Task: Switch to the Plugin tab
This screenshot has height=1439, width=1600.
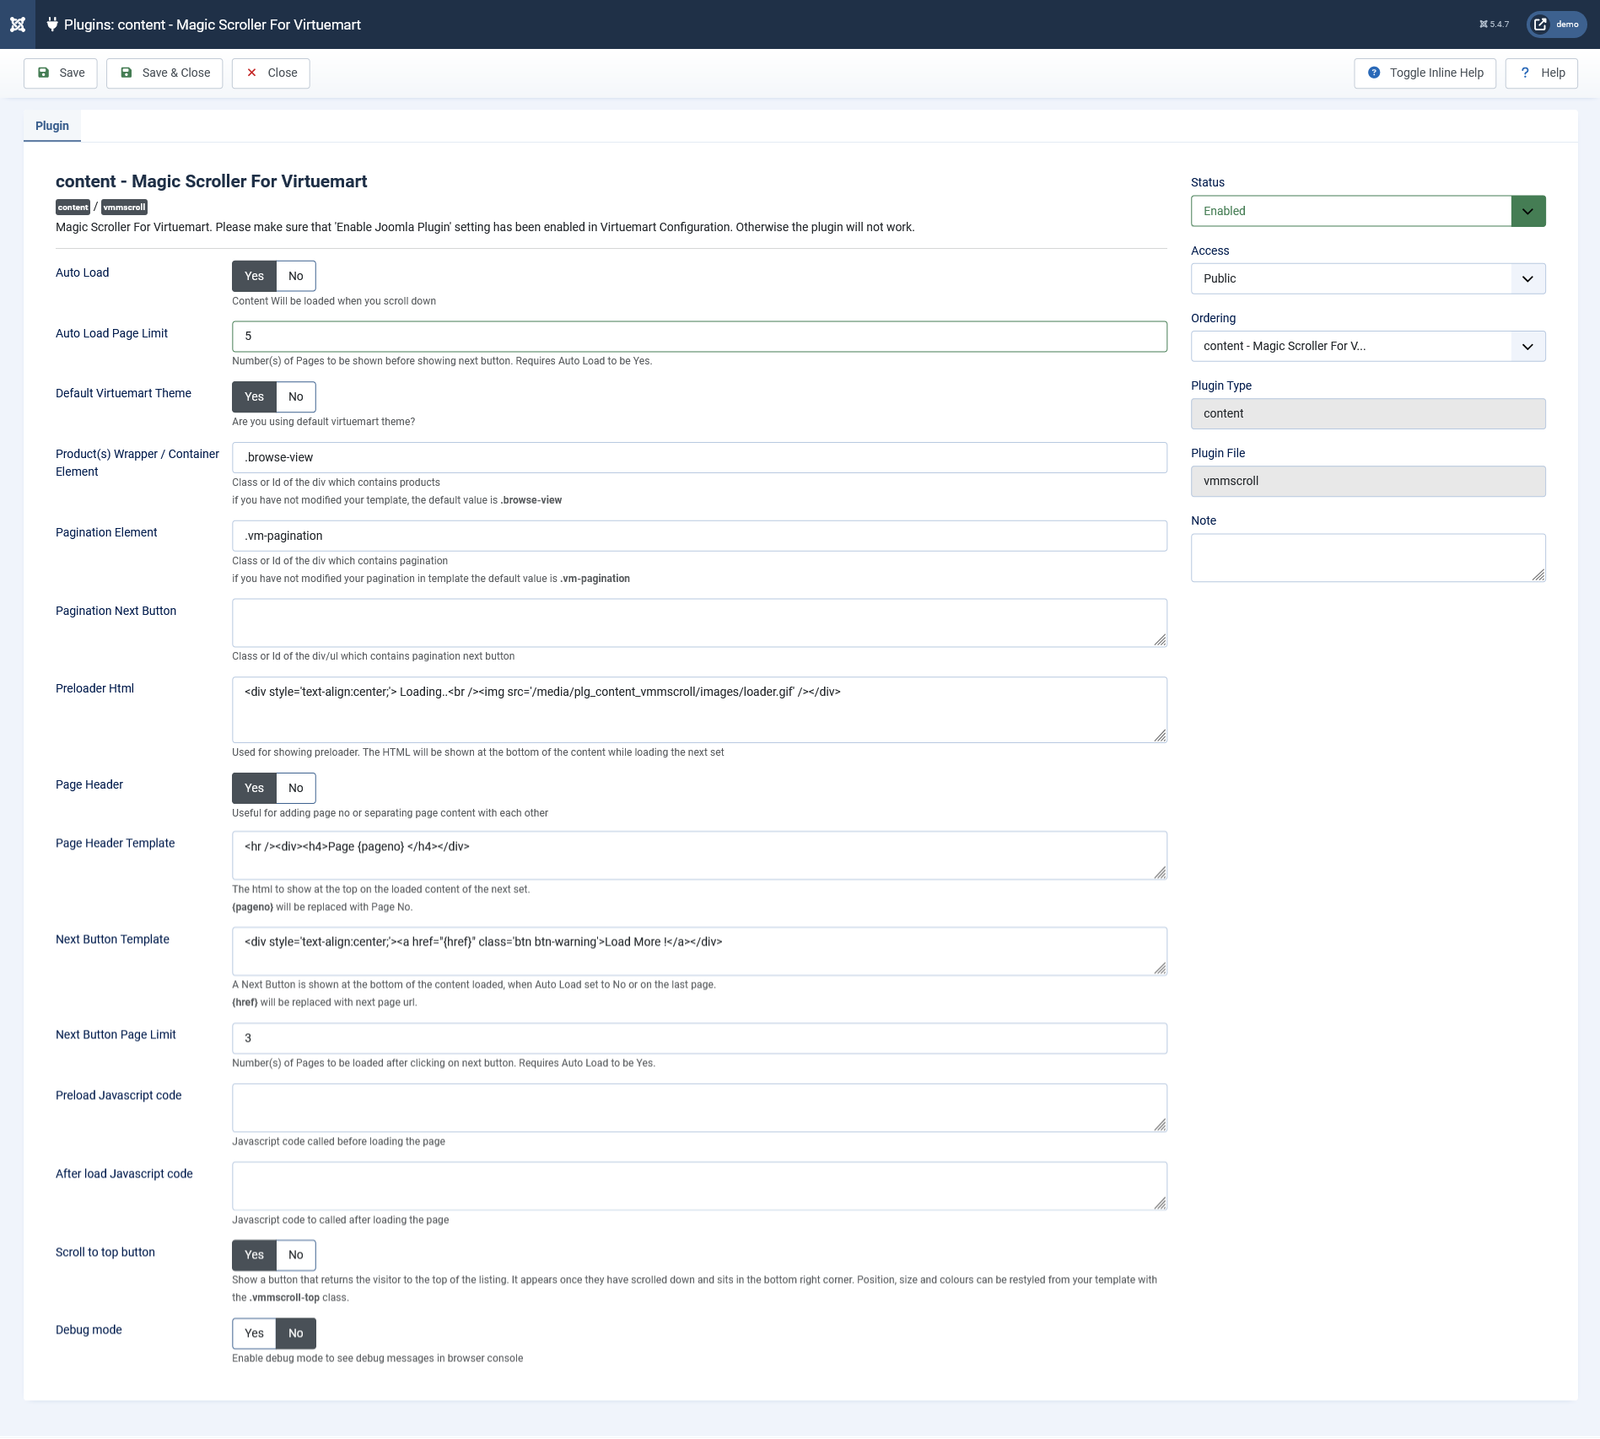Action: pos(52,126)
